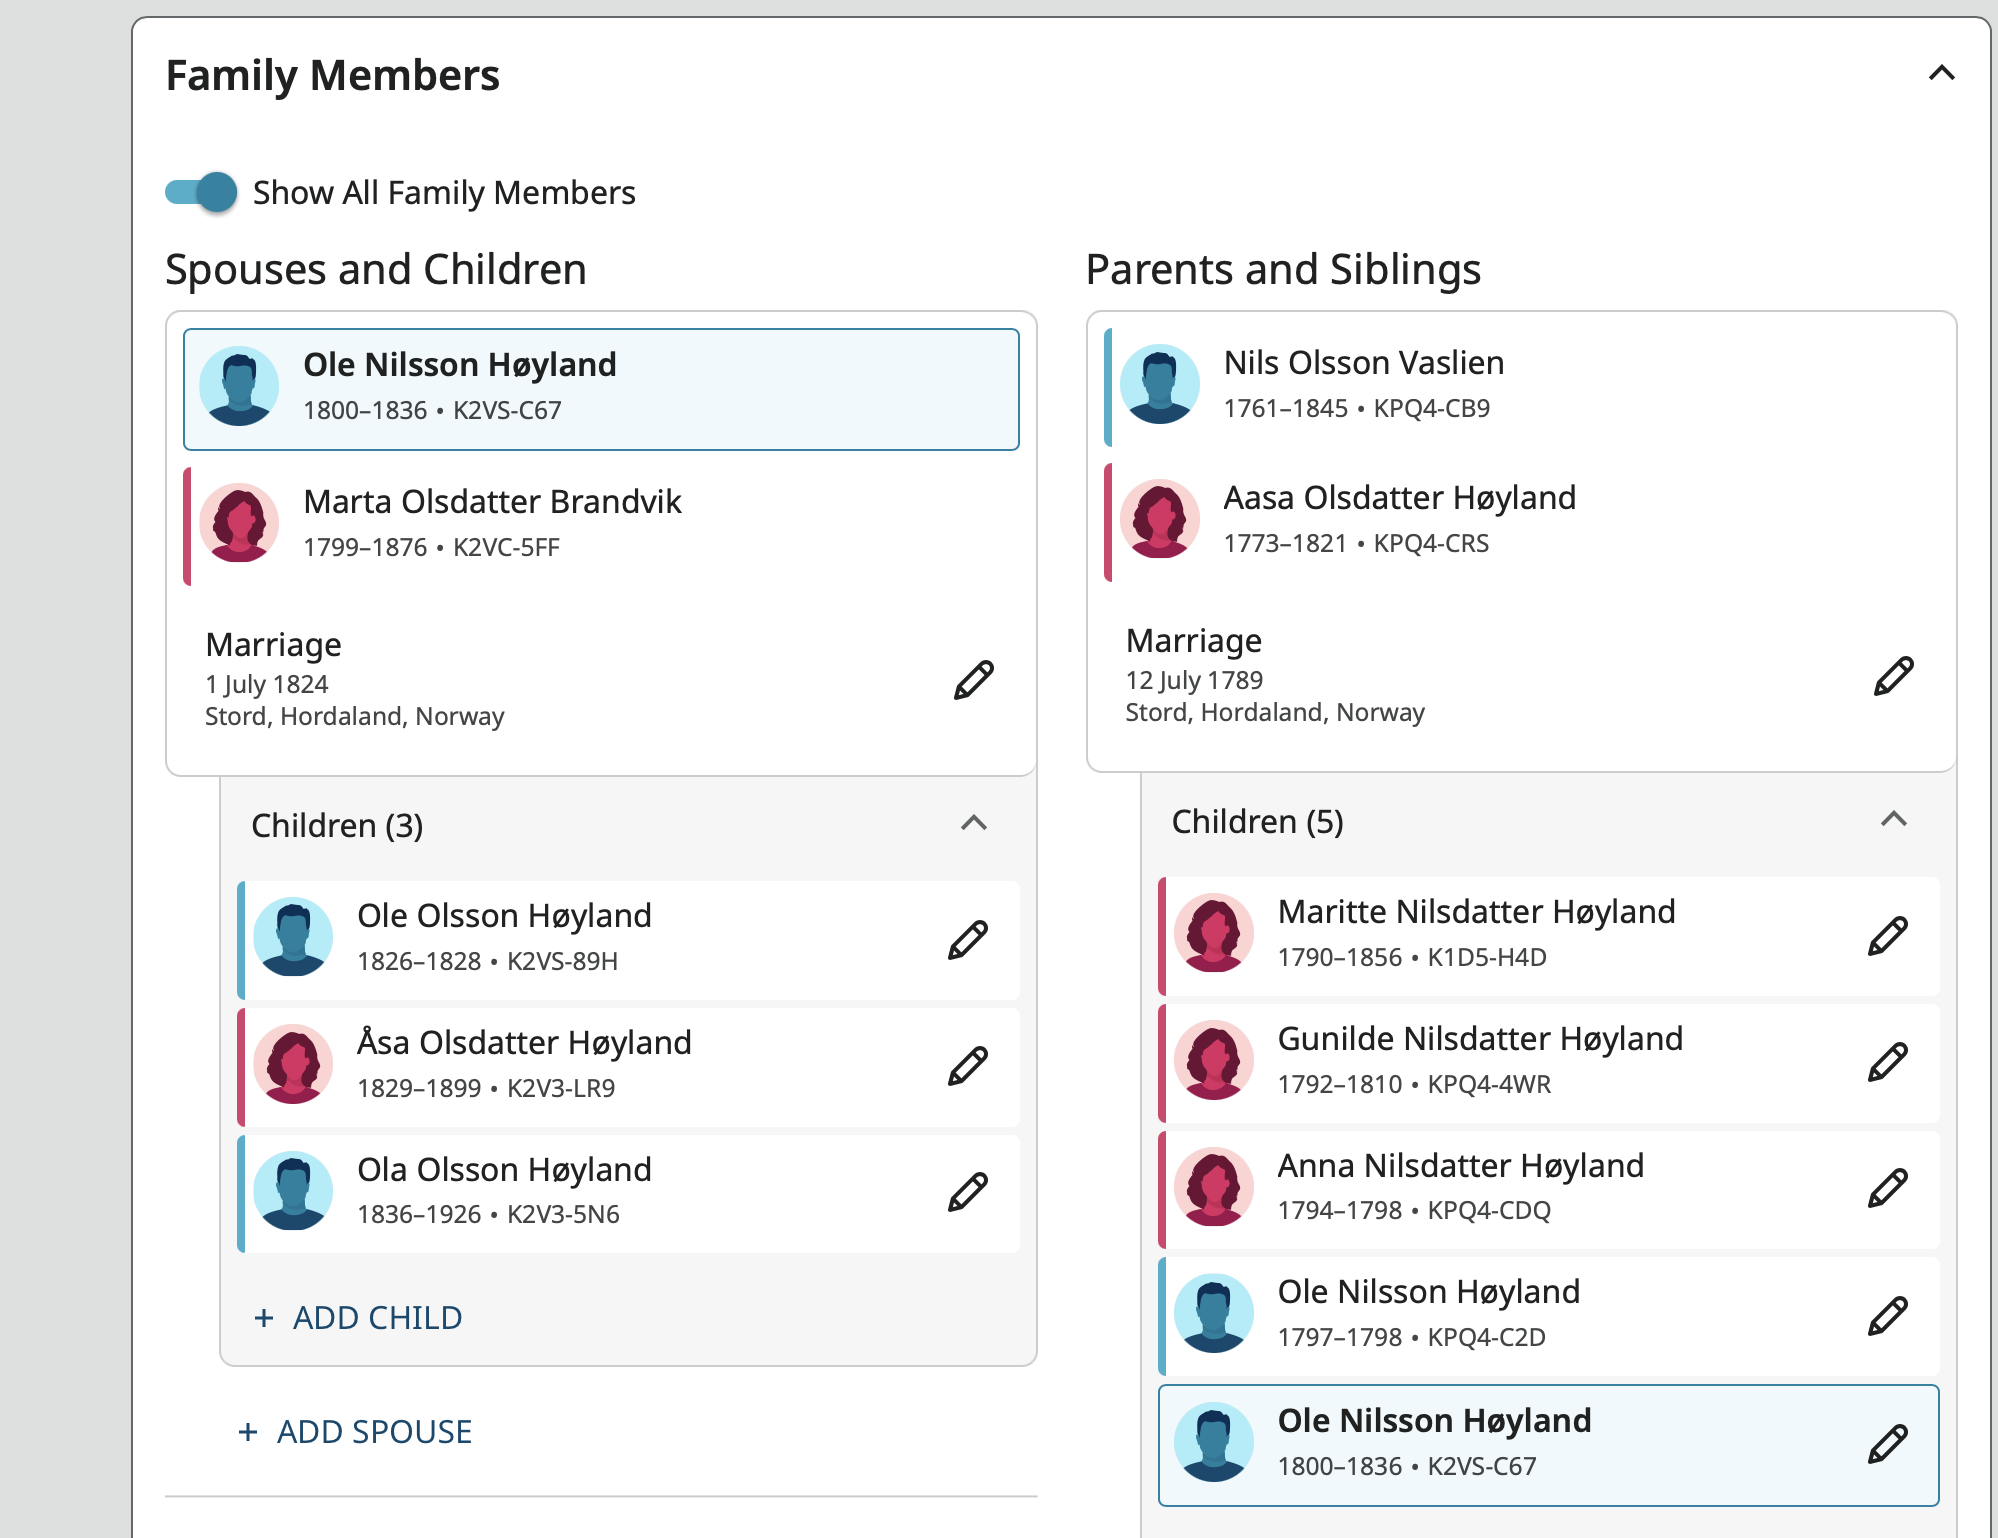Open Nils Olsson Vaslien's person page
The image size is (1998, 1538).
(1363, 363)
